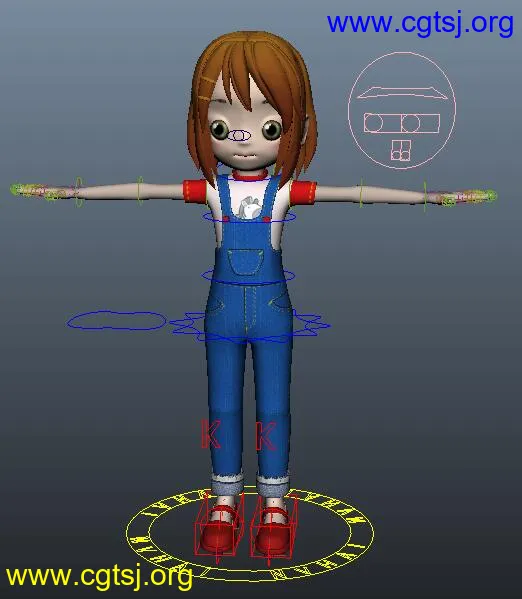Pick the green wrist ring on viewer's right arm
Image resolution: width=522 pixels, height=599 pixels.
(x=425, y=196)
